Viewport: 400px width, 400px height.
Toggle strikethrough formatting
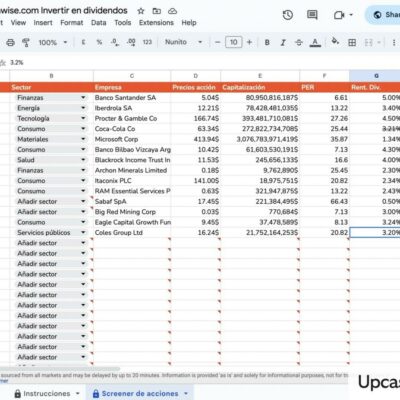[x=299, y=42]
